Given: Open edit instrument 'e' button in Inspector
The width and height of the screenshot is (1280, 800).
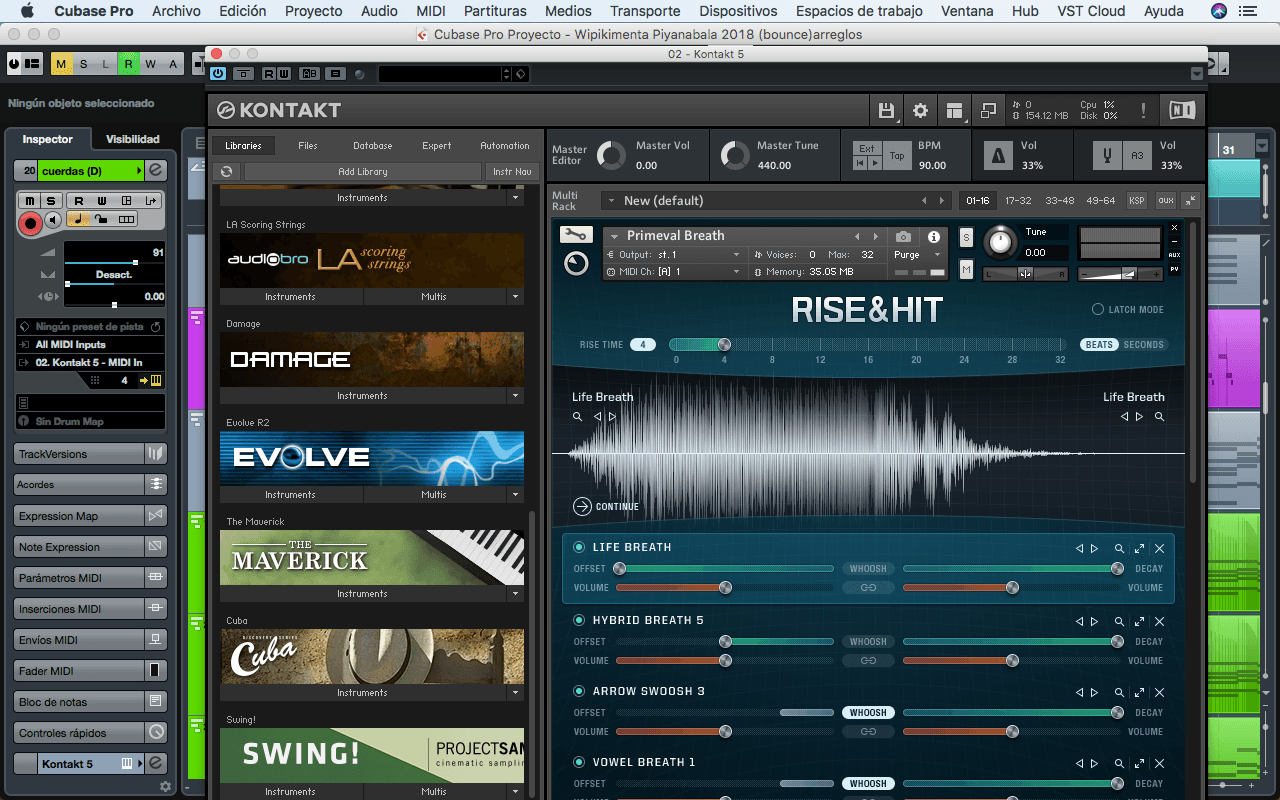Looking at the screenshot, I should (x=155, y=171).
